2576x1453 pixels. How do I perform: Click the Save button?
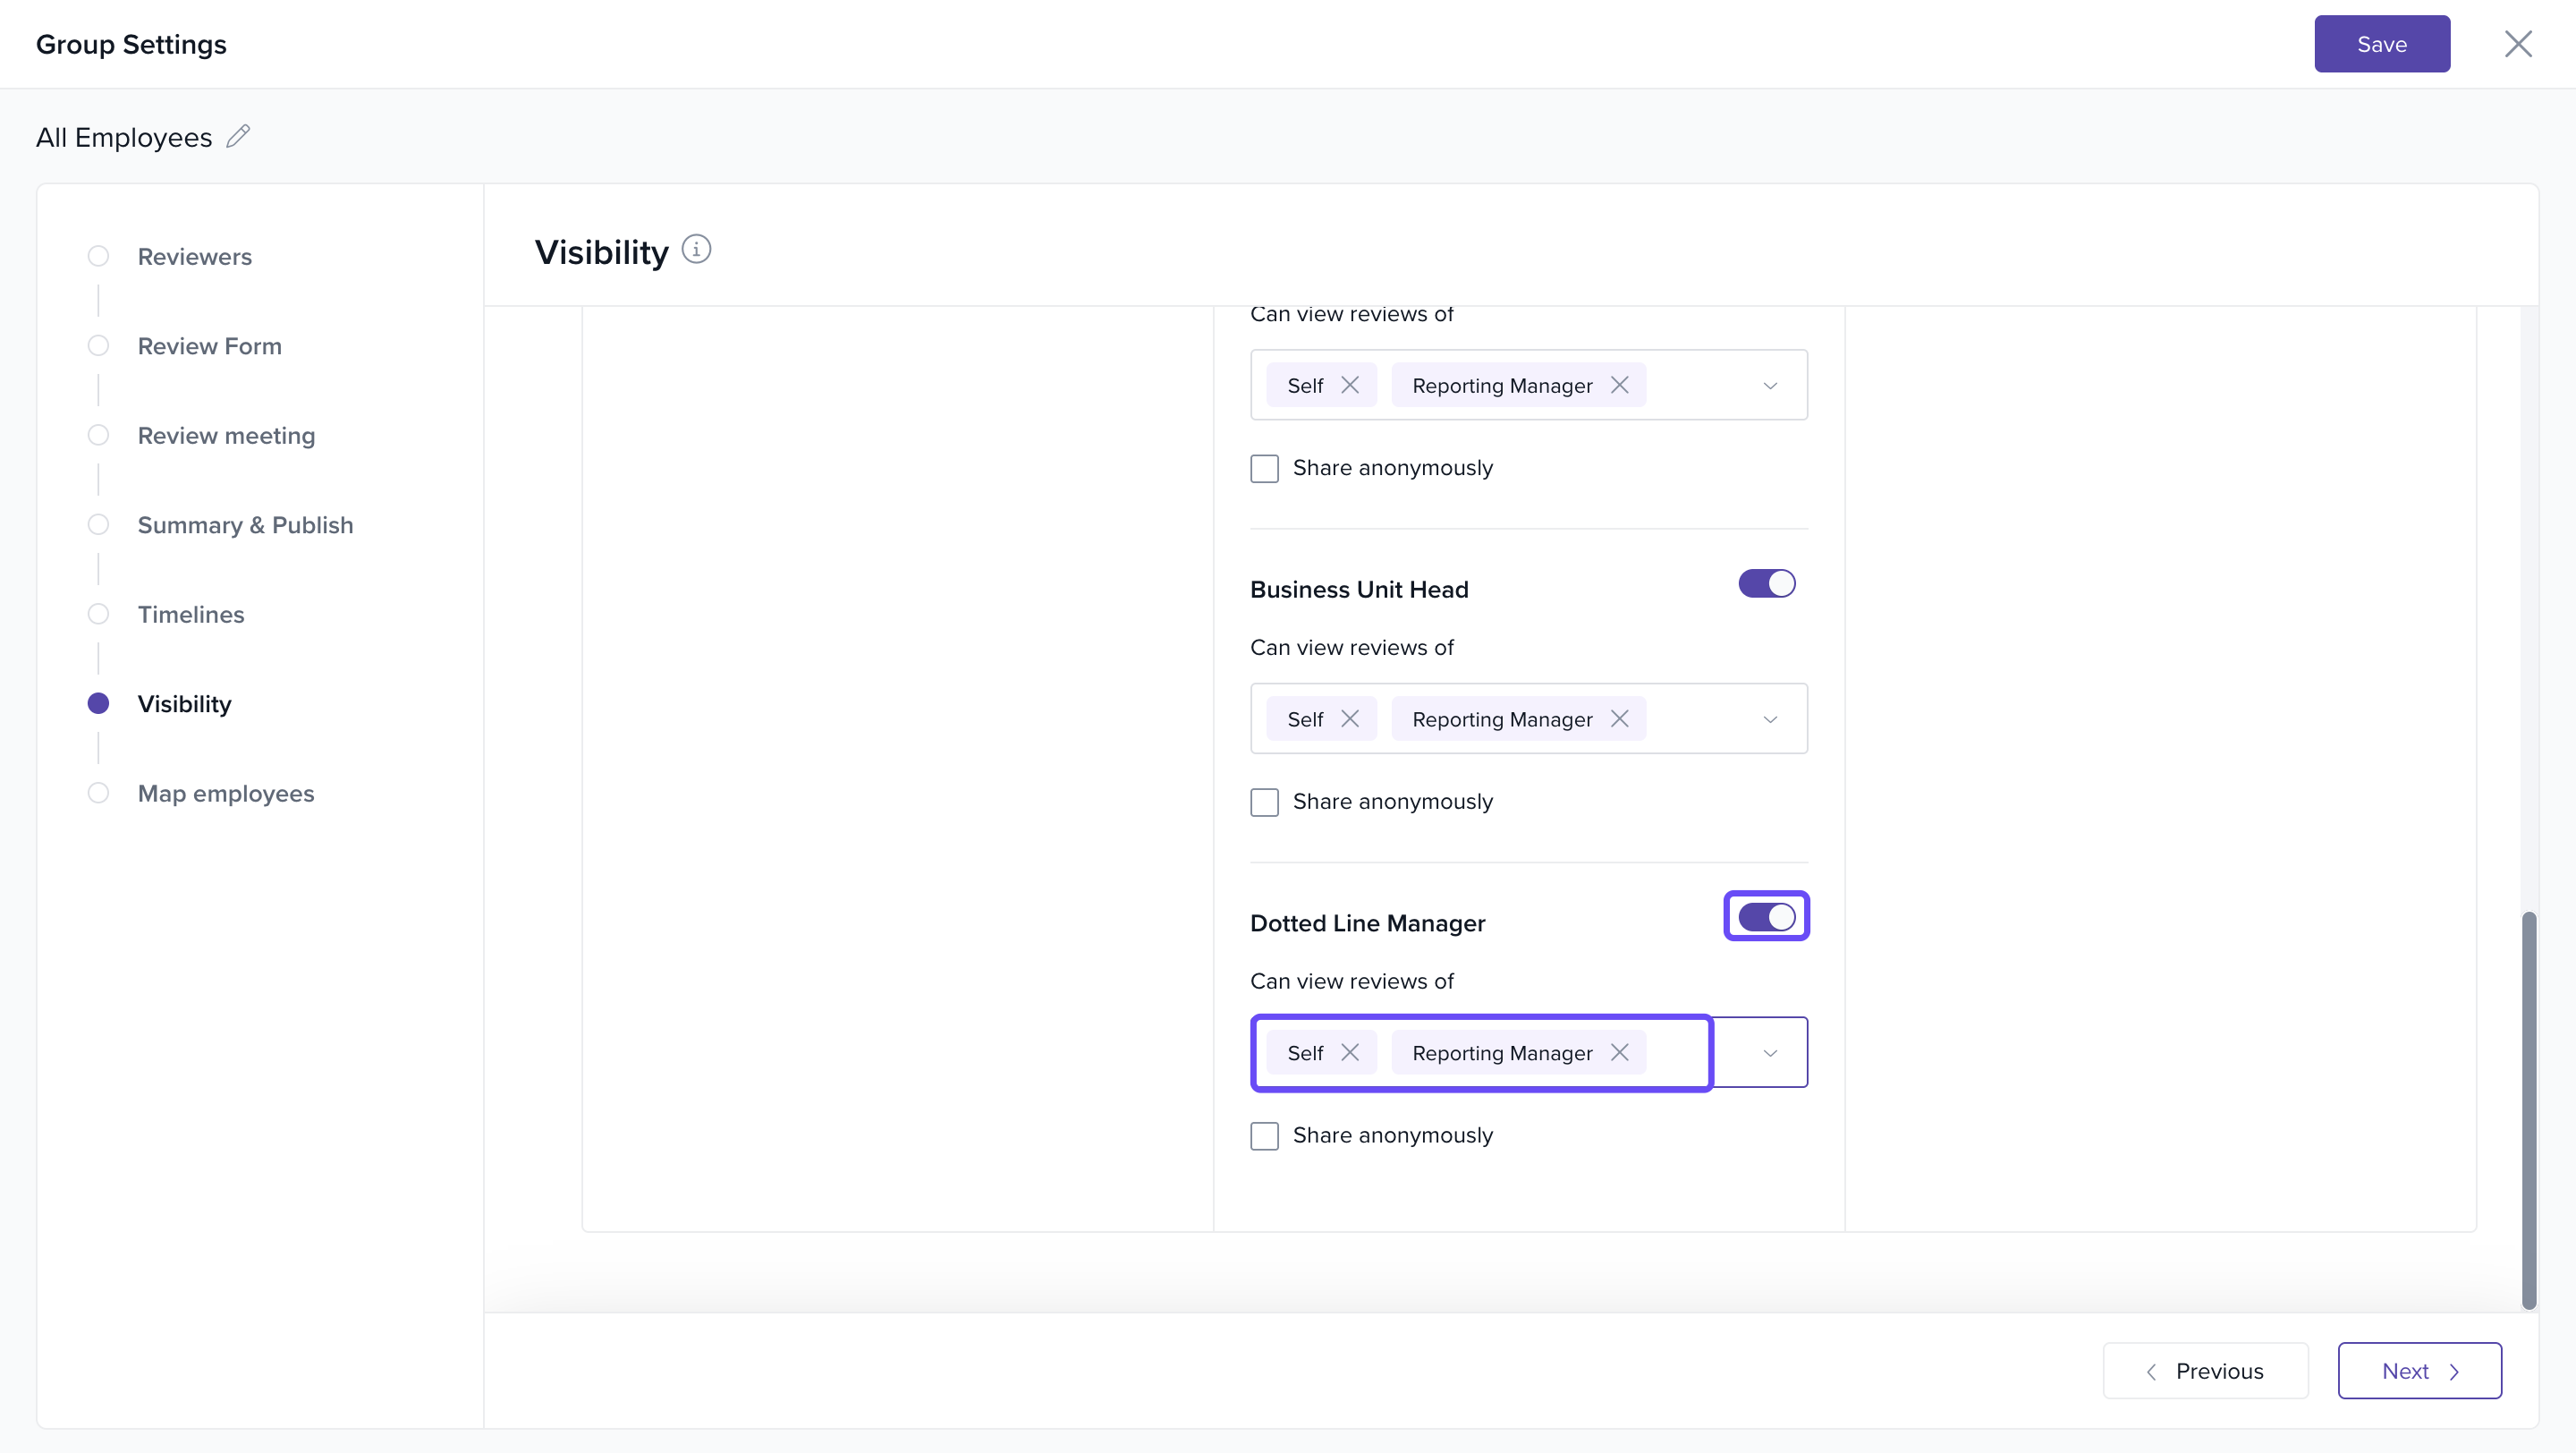point(2381,44)
